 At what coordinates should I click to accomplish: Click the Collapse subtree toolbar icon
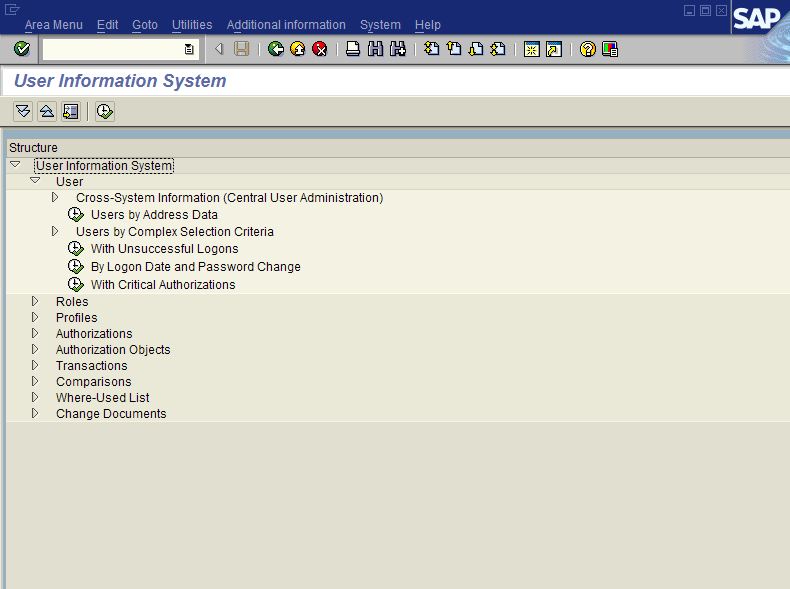[47, 111]
